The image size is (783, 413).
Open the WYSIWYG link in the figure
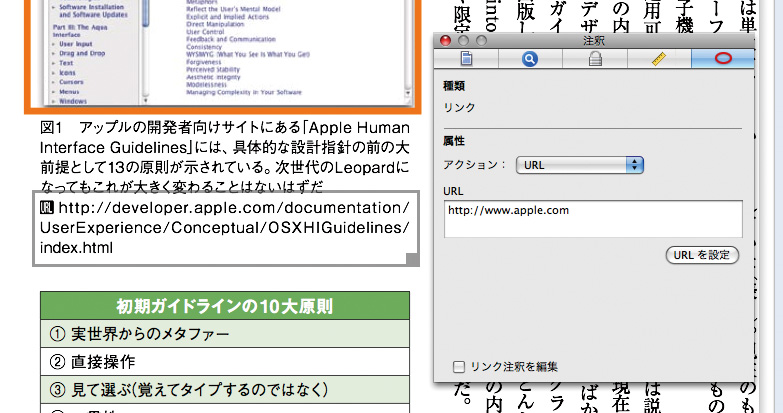click(x=248, y=54)
